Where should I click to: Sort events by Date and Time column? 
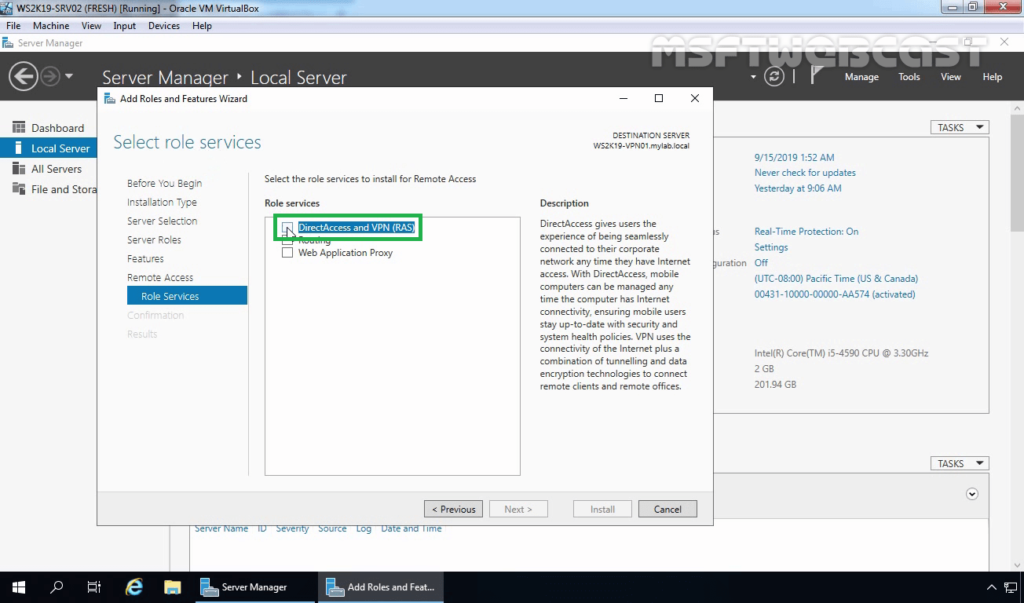(x=411, y=529)
